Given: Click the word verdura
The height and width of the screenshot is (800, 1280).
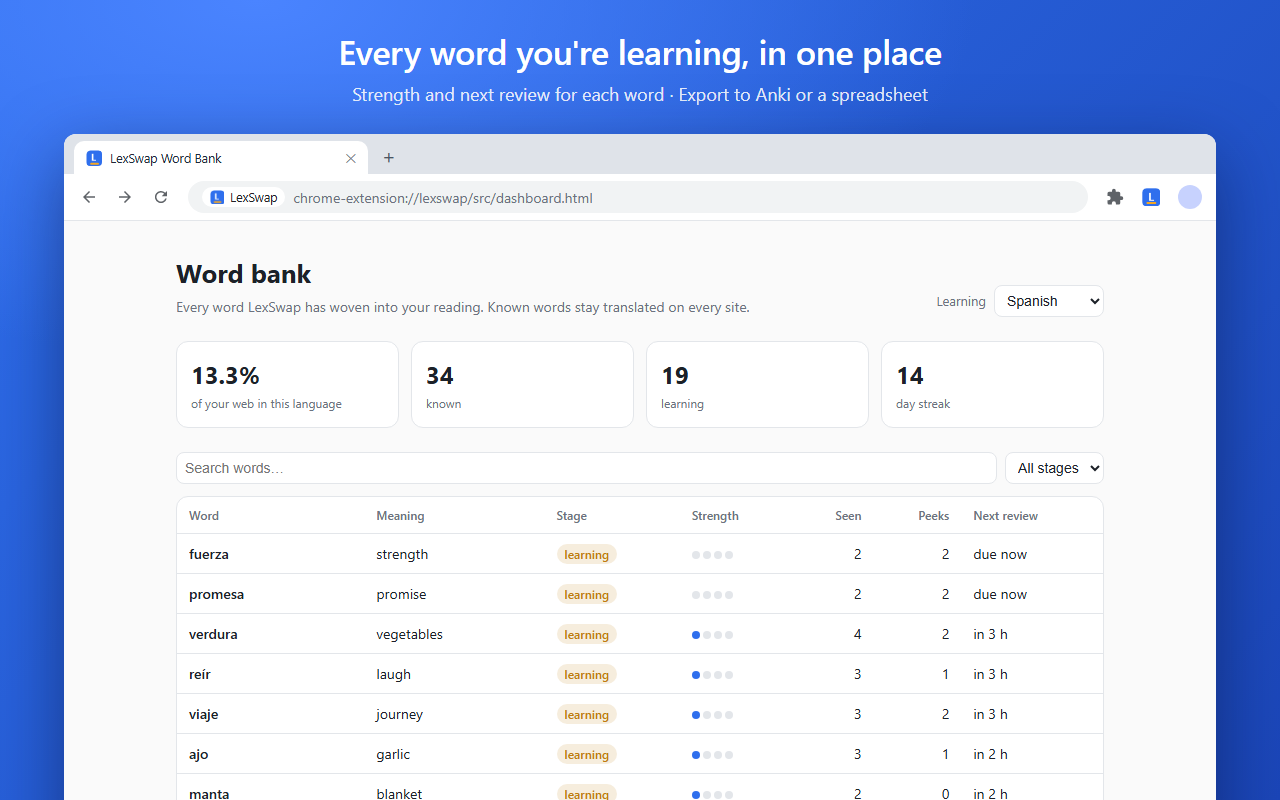Looking at the screenshot, I should [x=213, y=634].
